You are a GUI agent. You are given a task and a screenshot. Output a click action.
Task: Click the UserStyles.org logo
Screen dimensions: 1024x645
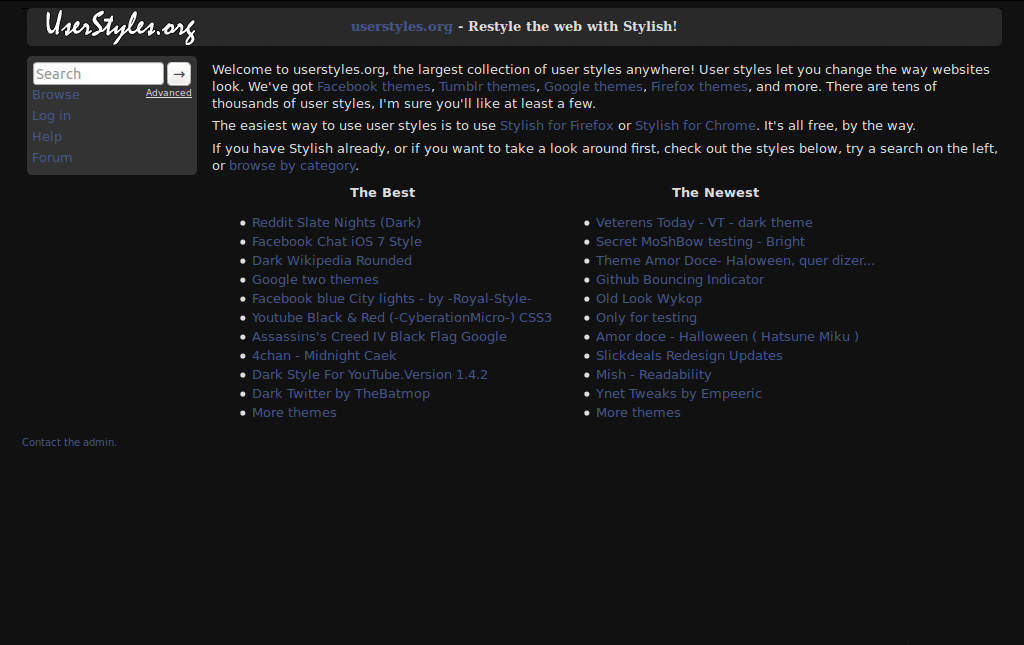(120, 27)
